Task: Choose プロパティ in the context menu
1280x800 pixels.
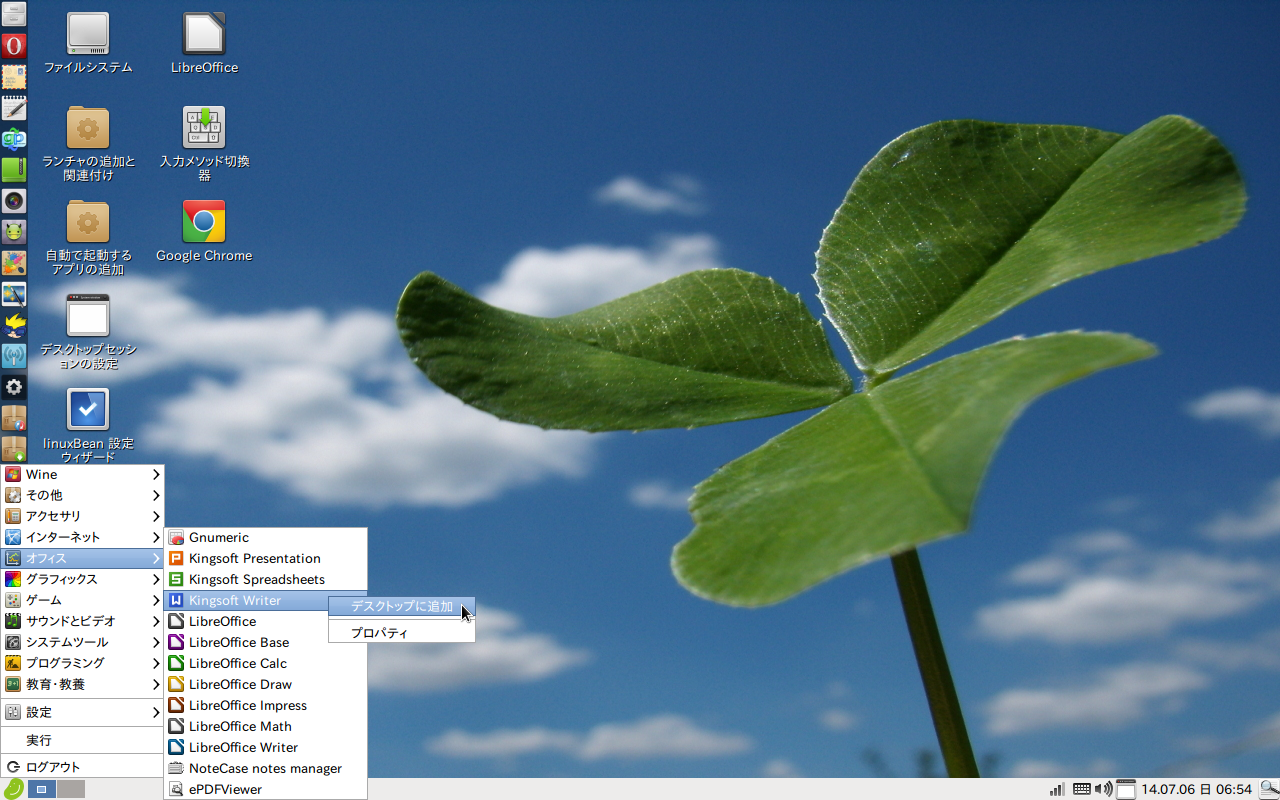Action: click(x=402, y=632)
